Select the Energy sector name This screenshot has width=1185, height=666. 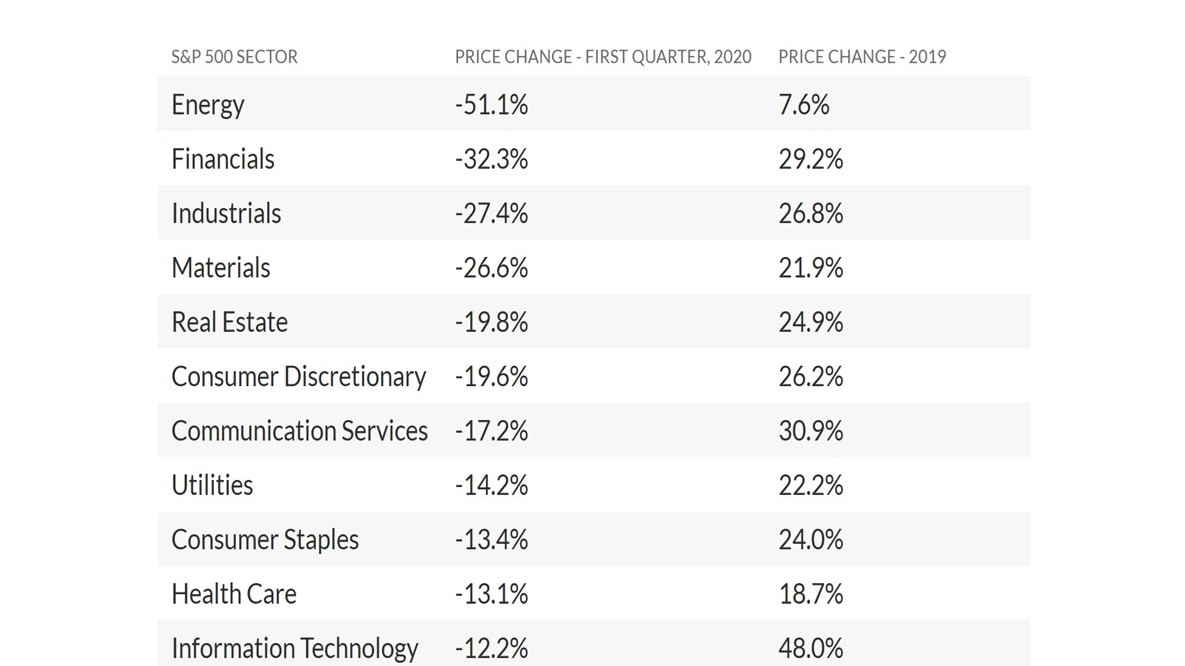208,105
